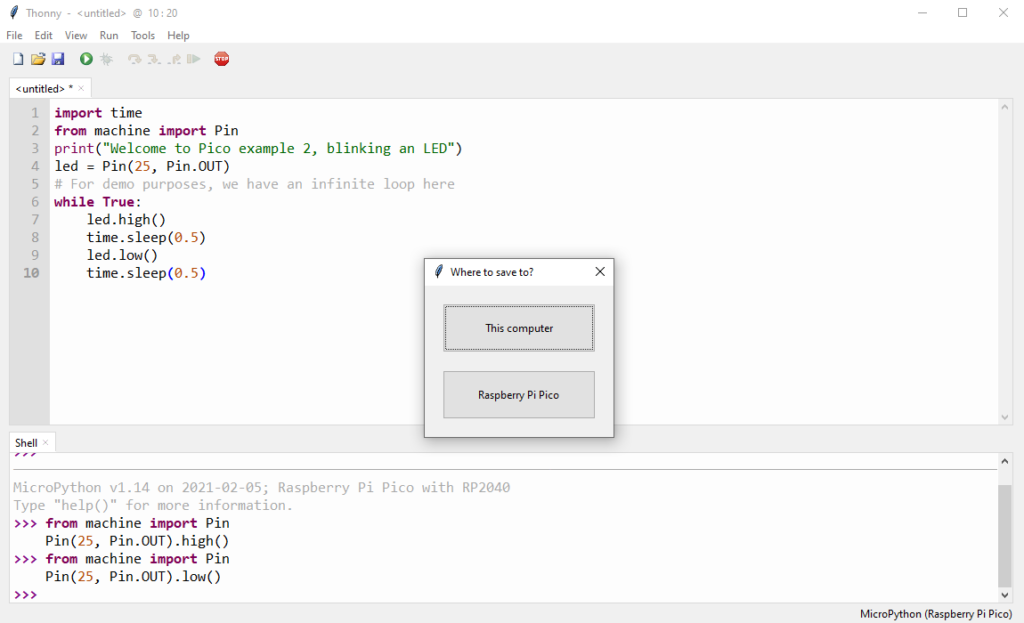
Task: Choose This computer save location
Action: pos(519,328)
